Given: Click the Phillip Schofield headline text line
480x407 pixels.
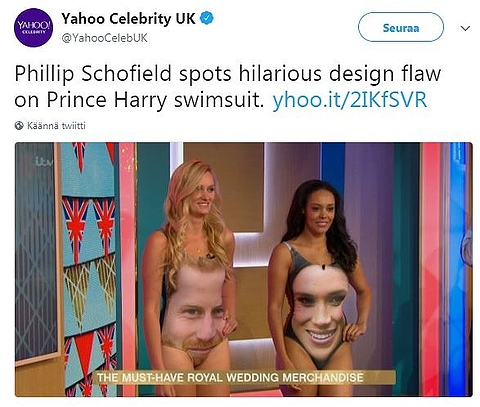Looking at the screenshot, I should [x=228, y=73].
